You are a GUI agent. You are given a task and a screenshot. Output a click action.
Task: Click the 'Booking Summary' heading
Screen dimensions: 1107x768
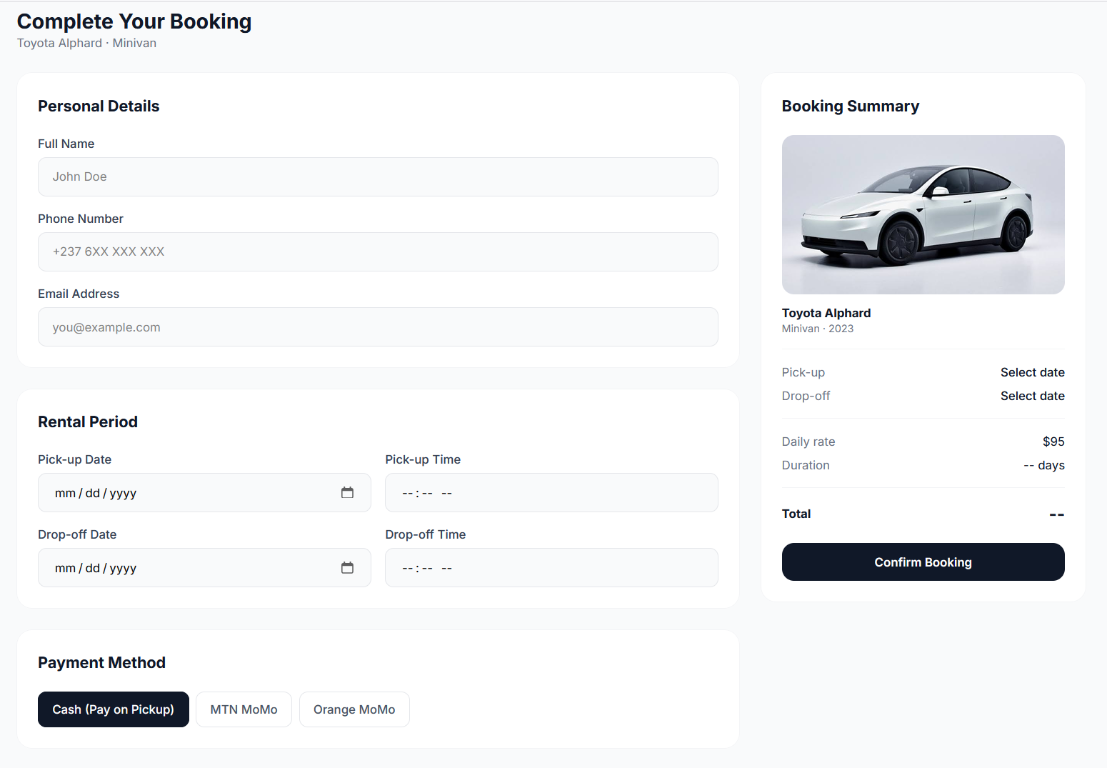tap(850, 106)
